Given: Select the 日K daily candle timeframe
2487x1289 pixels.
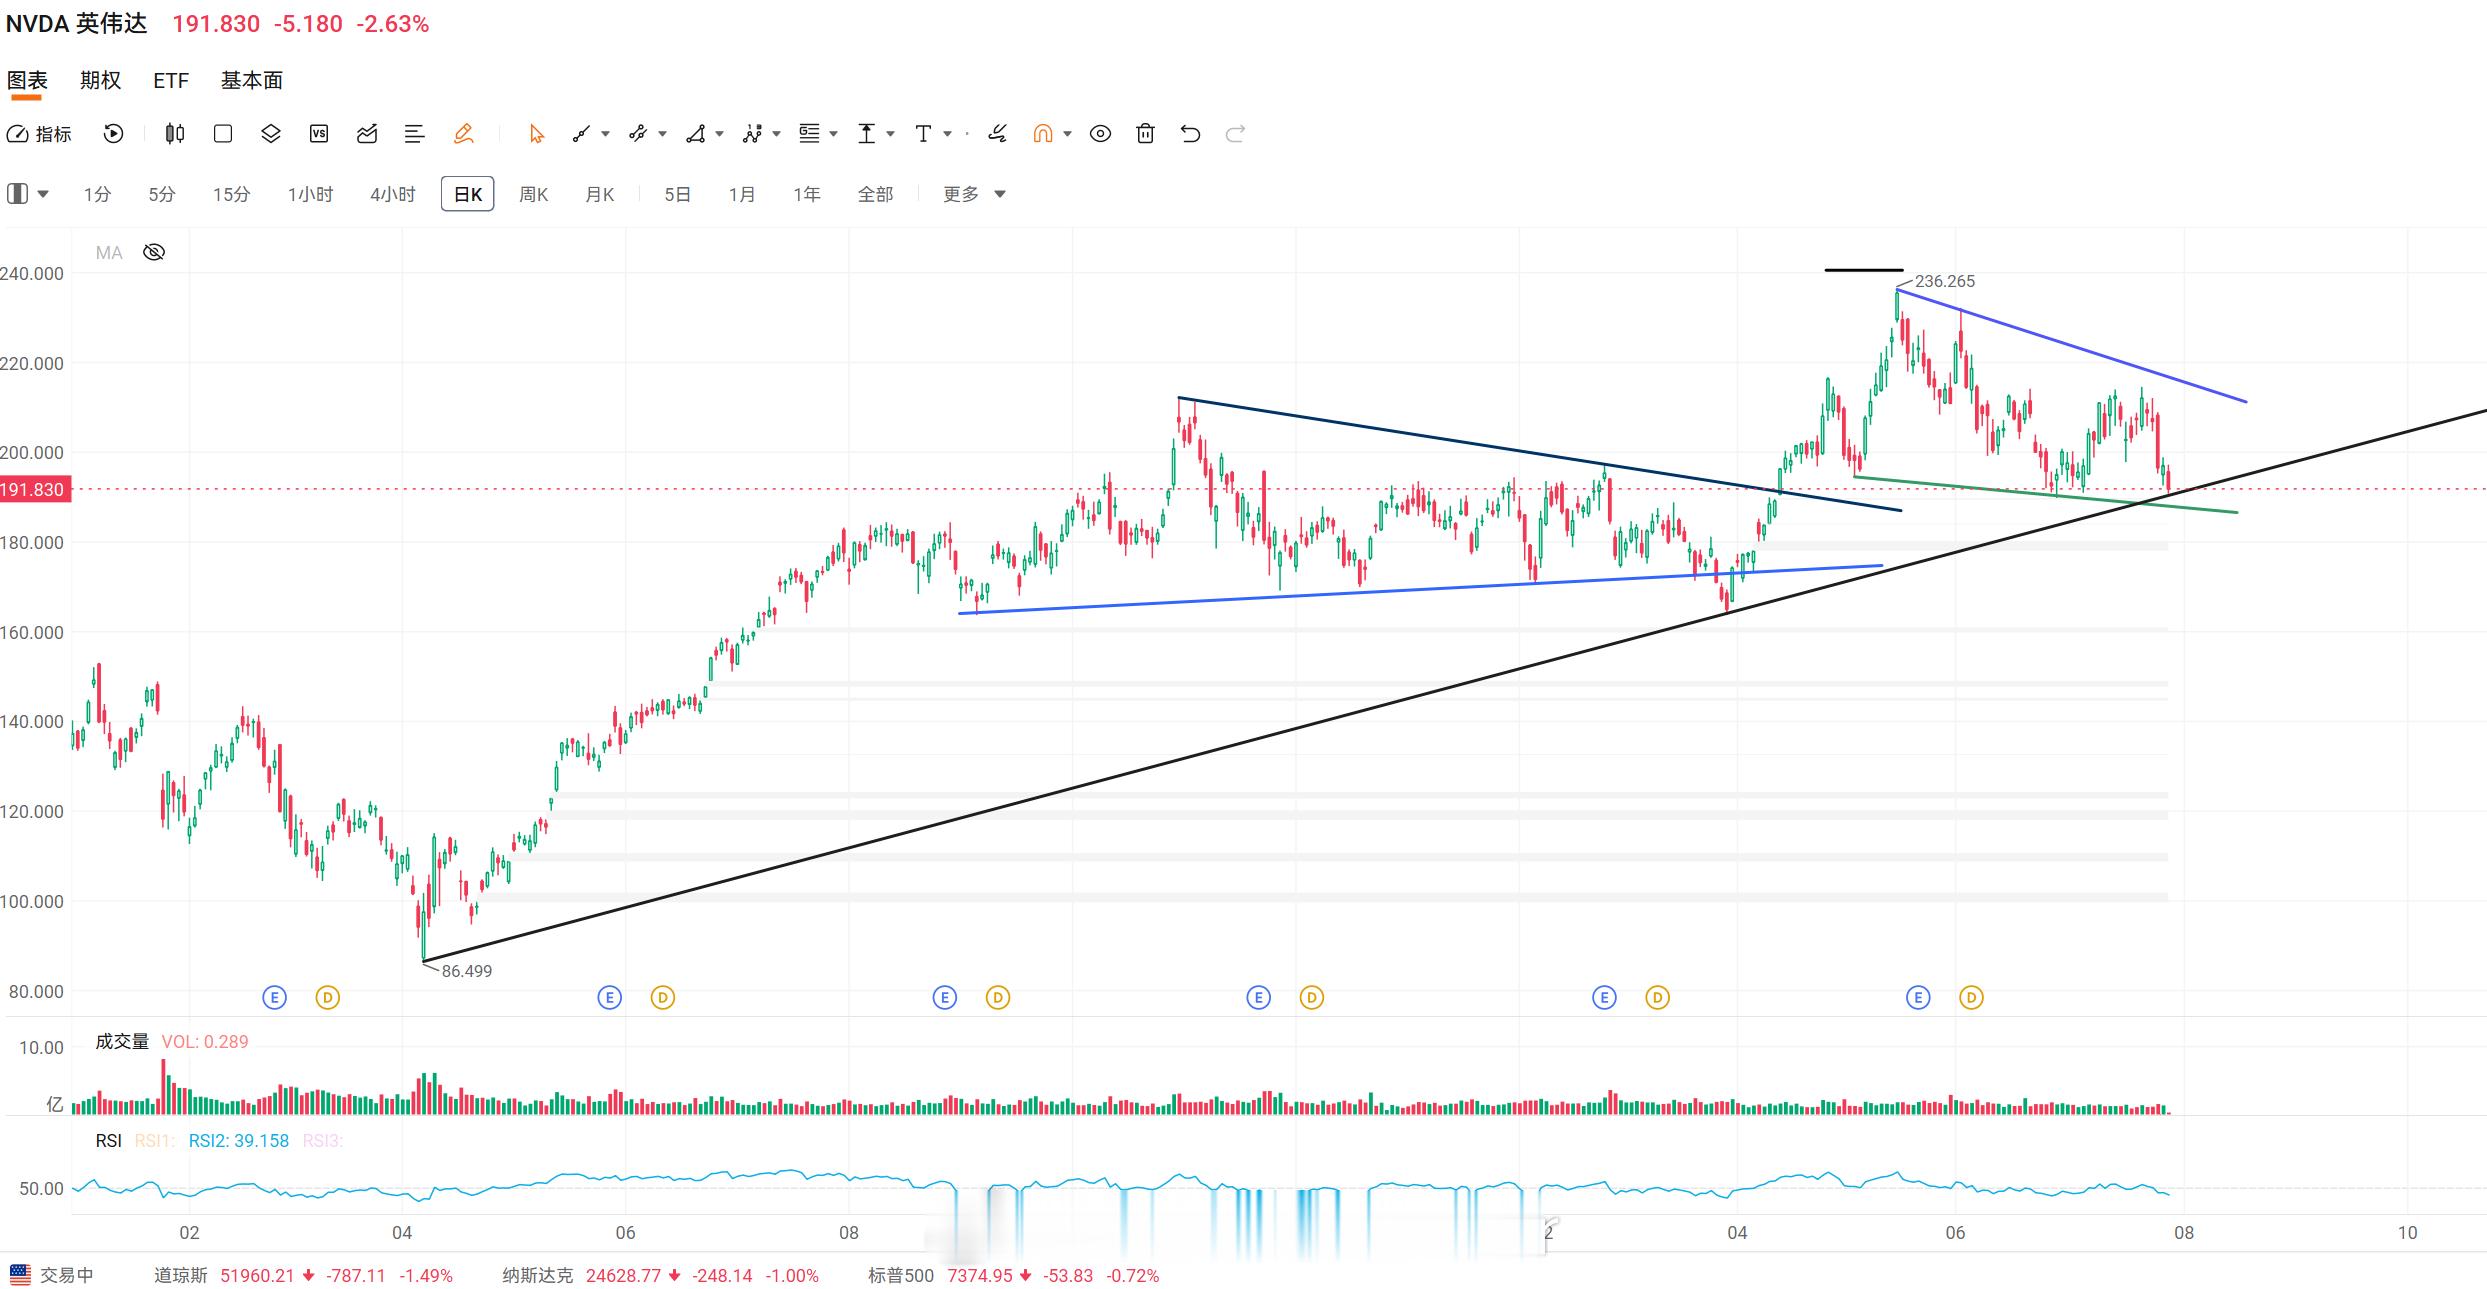Looking at the screenshot, I should [x=468, y=194].
